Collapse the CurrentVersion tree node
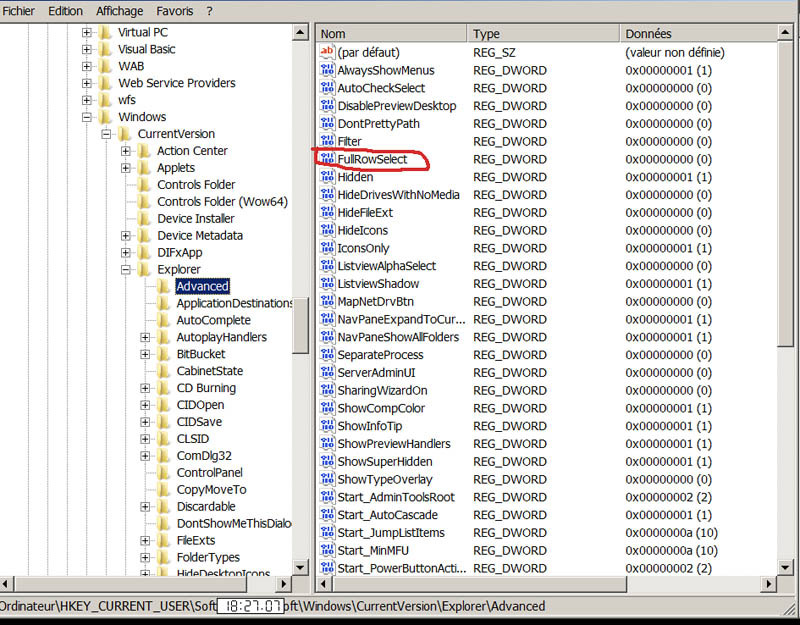 (x=106, y=134)
